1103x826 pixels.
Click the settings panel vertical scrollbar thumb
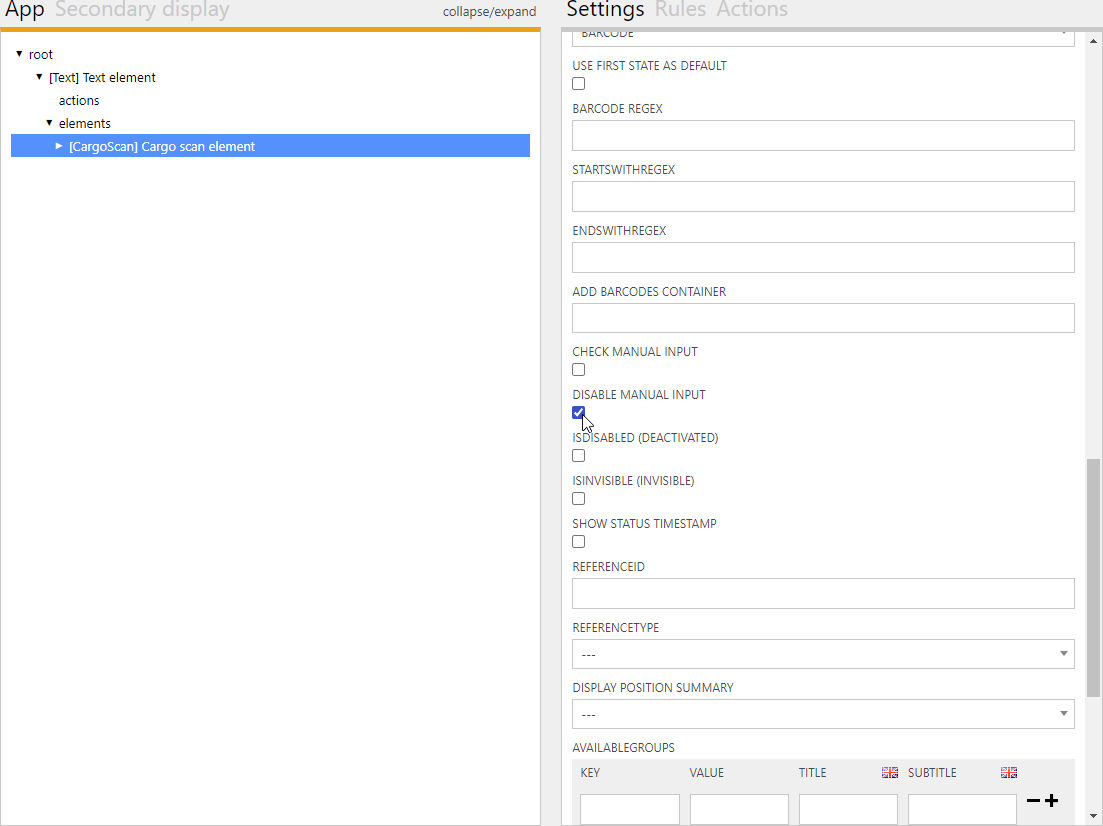click(x=1093, y=578)
